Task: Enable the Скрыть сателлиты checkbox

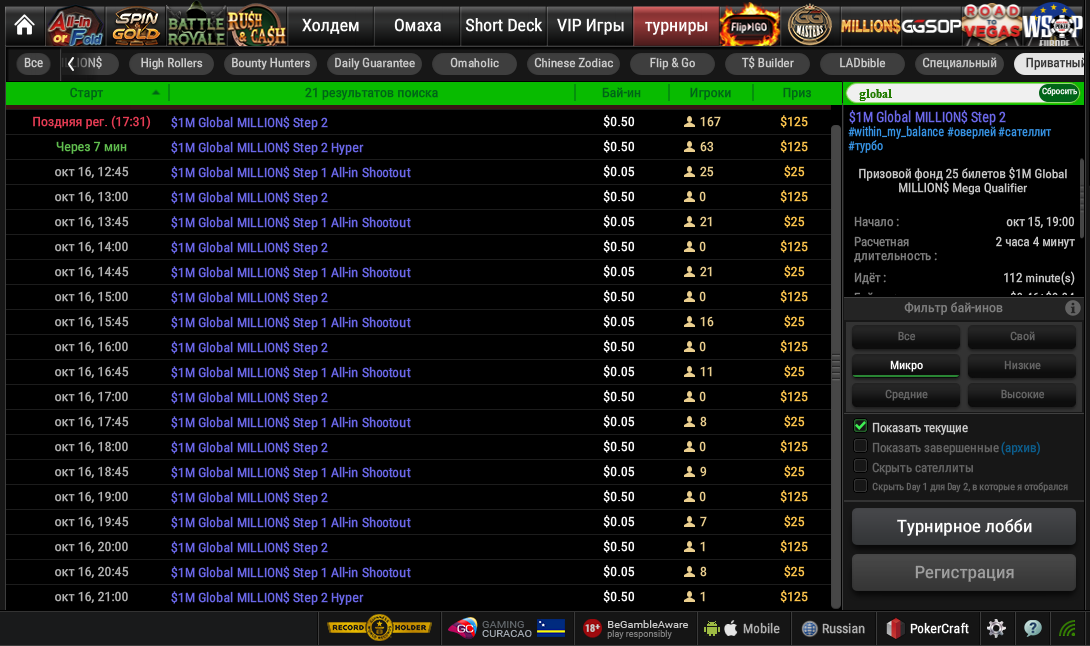Action: pos(860,467)
